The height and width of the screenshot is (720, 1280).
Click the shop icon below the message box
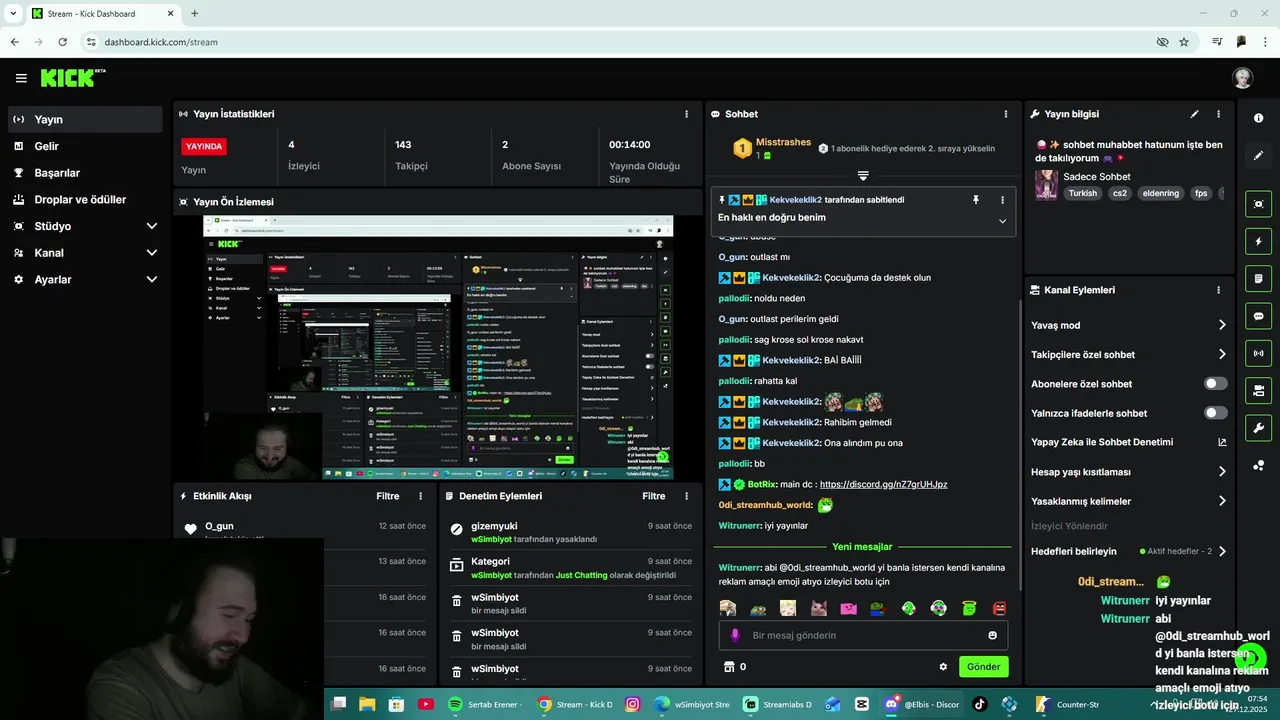[x=729, y=667]
